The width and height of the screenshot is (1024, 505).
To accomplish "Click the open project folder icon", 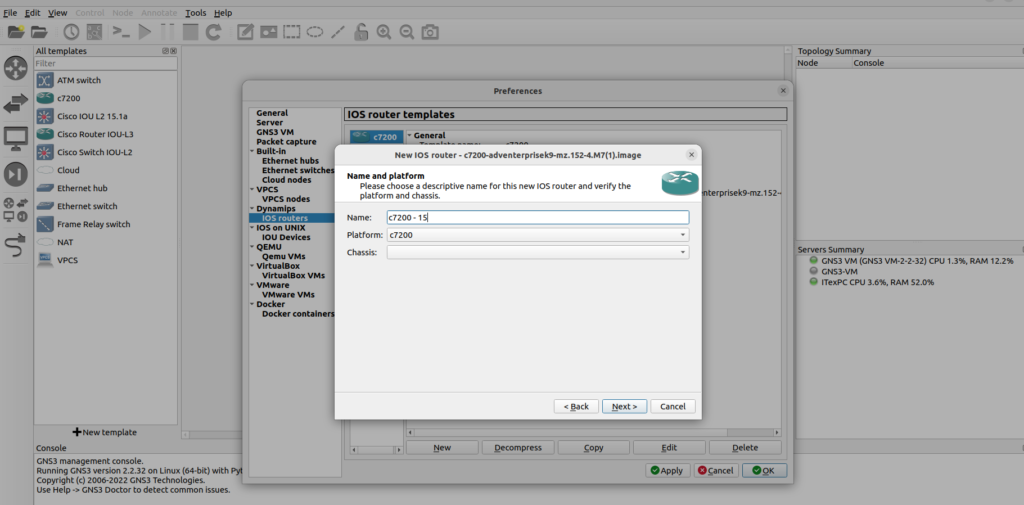I will click(40, 32).
